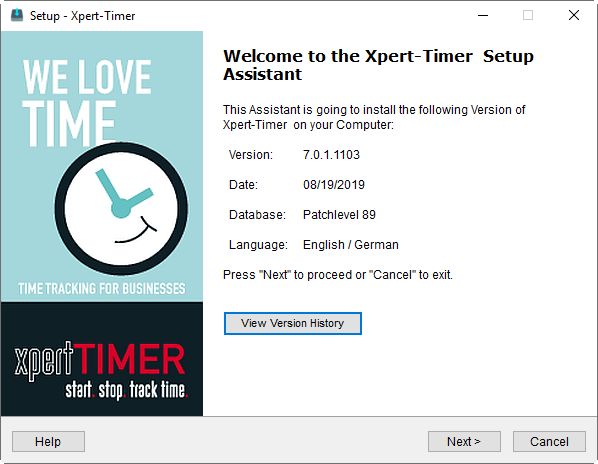Click the English / German language value

(350, 245)
